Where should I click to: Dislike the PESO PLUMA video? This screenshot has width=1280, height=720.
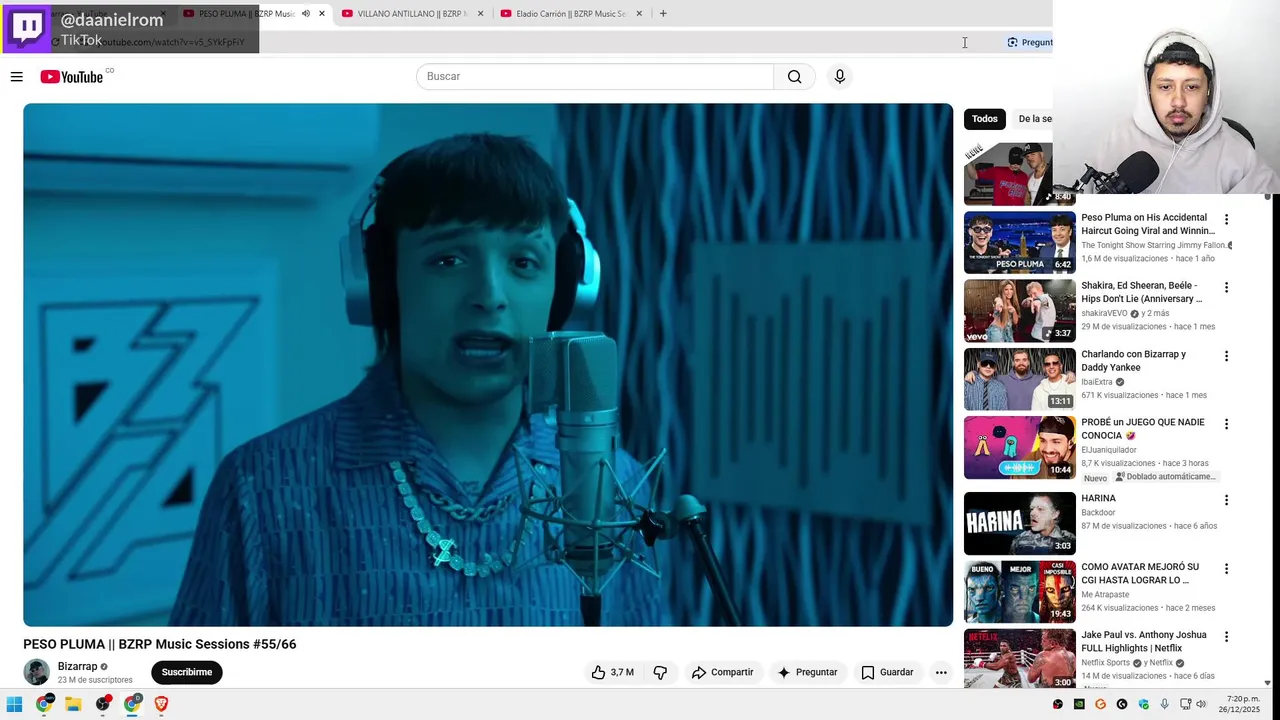[660, 672]
